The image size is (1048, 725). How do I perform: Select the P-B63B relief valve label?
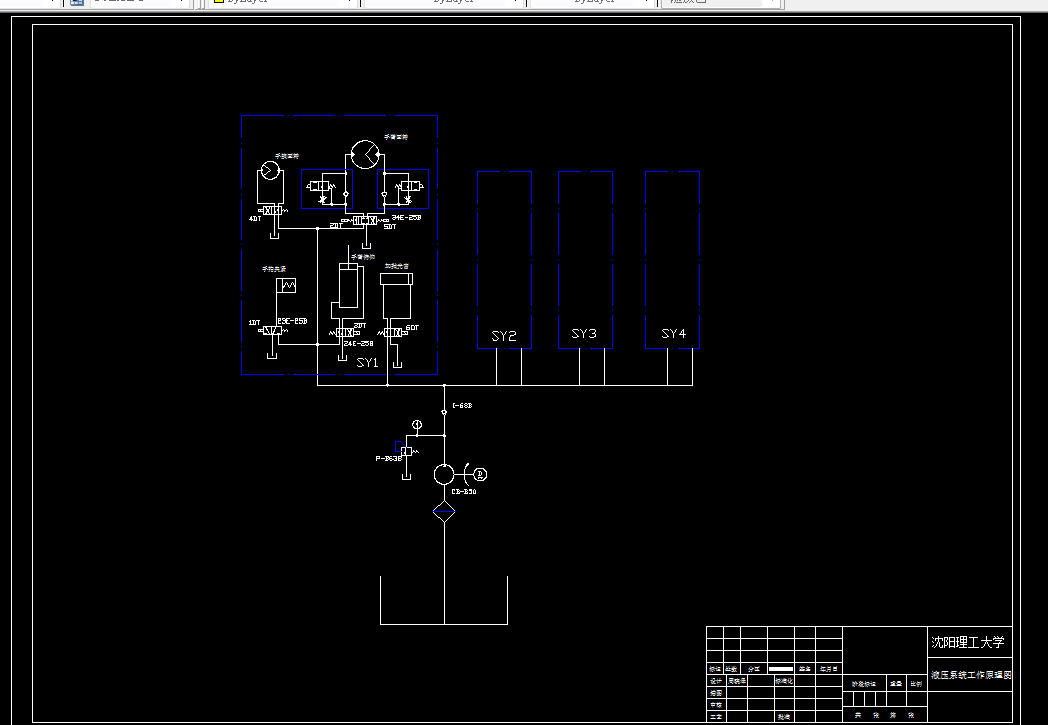389,458
